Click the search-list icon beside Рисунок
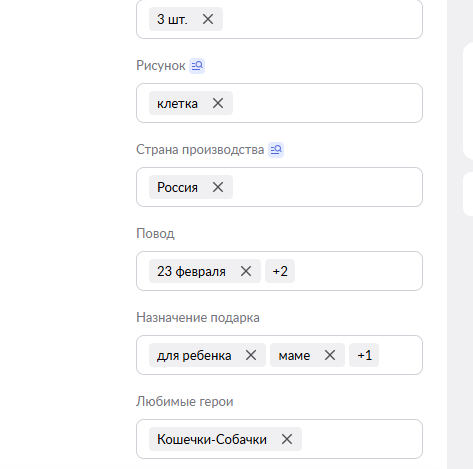 coord(197,66)
